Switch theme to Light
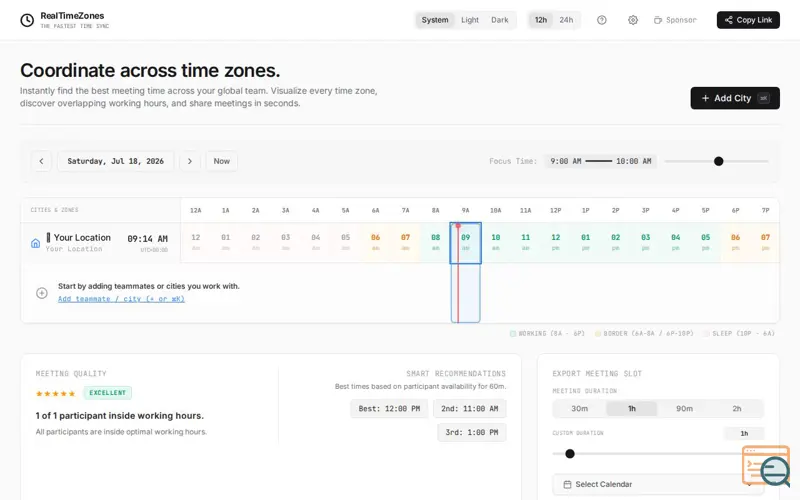The image size is (800, 500). click(x=470, y=20)
